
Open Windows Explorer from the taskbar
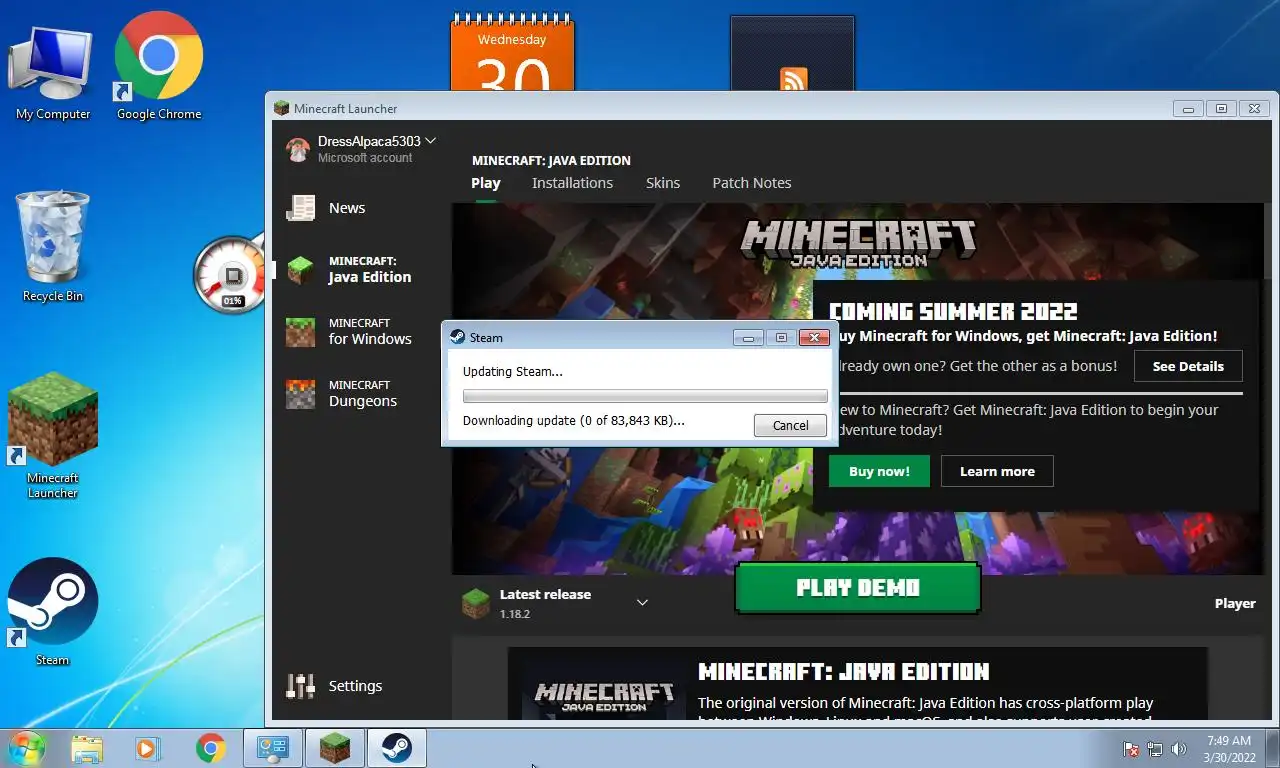tap(87, 749)
